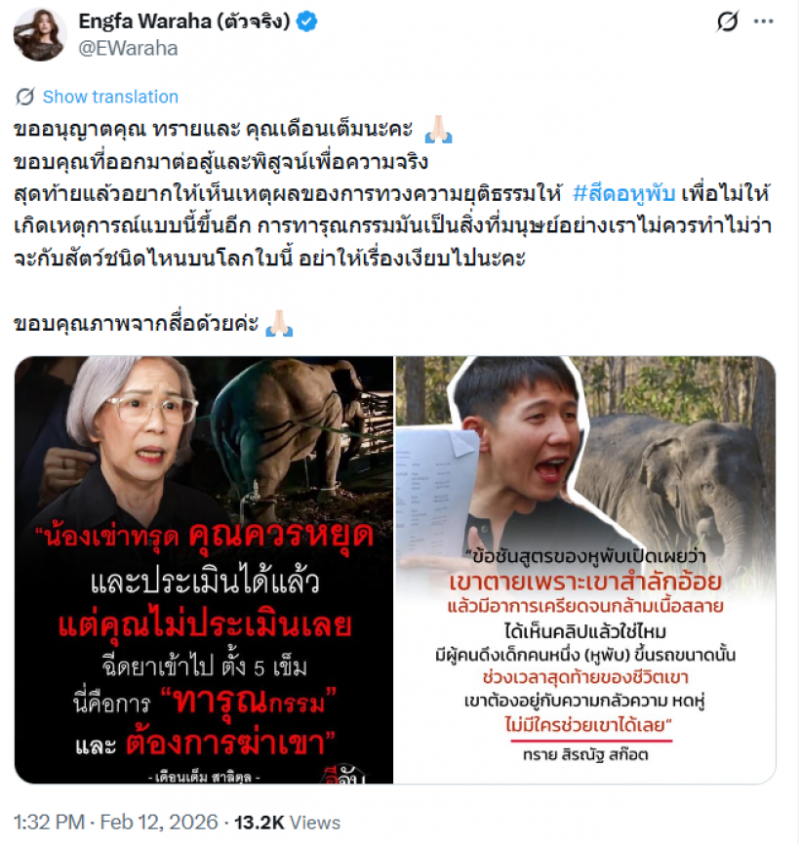Open the #สีดอหูพับ hashtag link

[624, 193]
